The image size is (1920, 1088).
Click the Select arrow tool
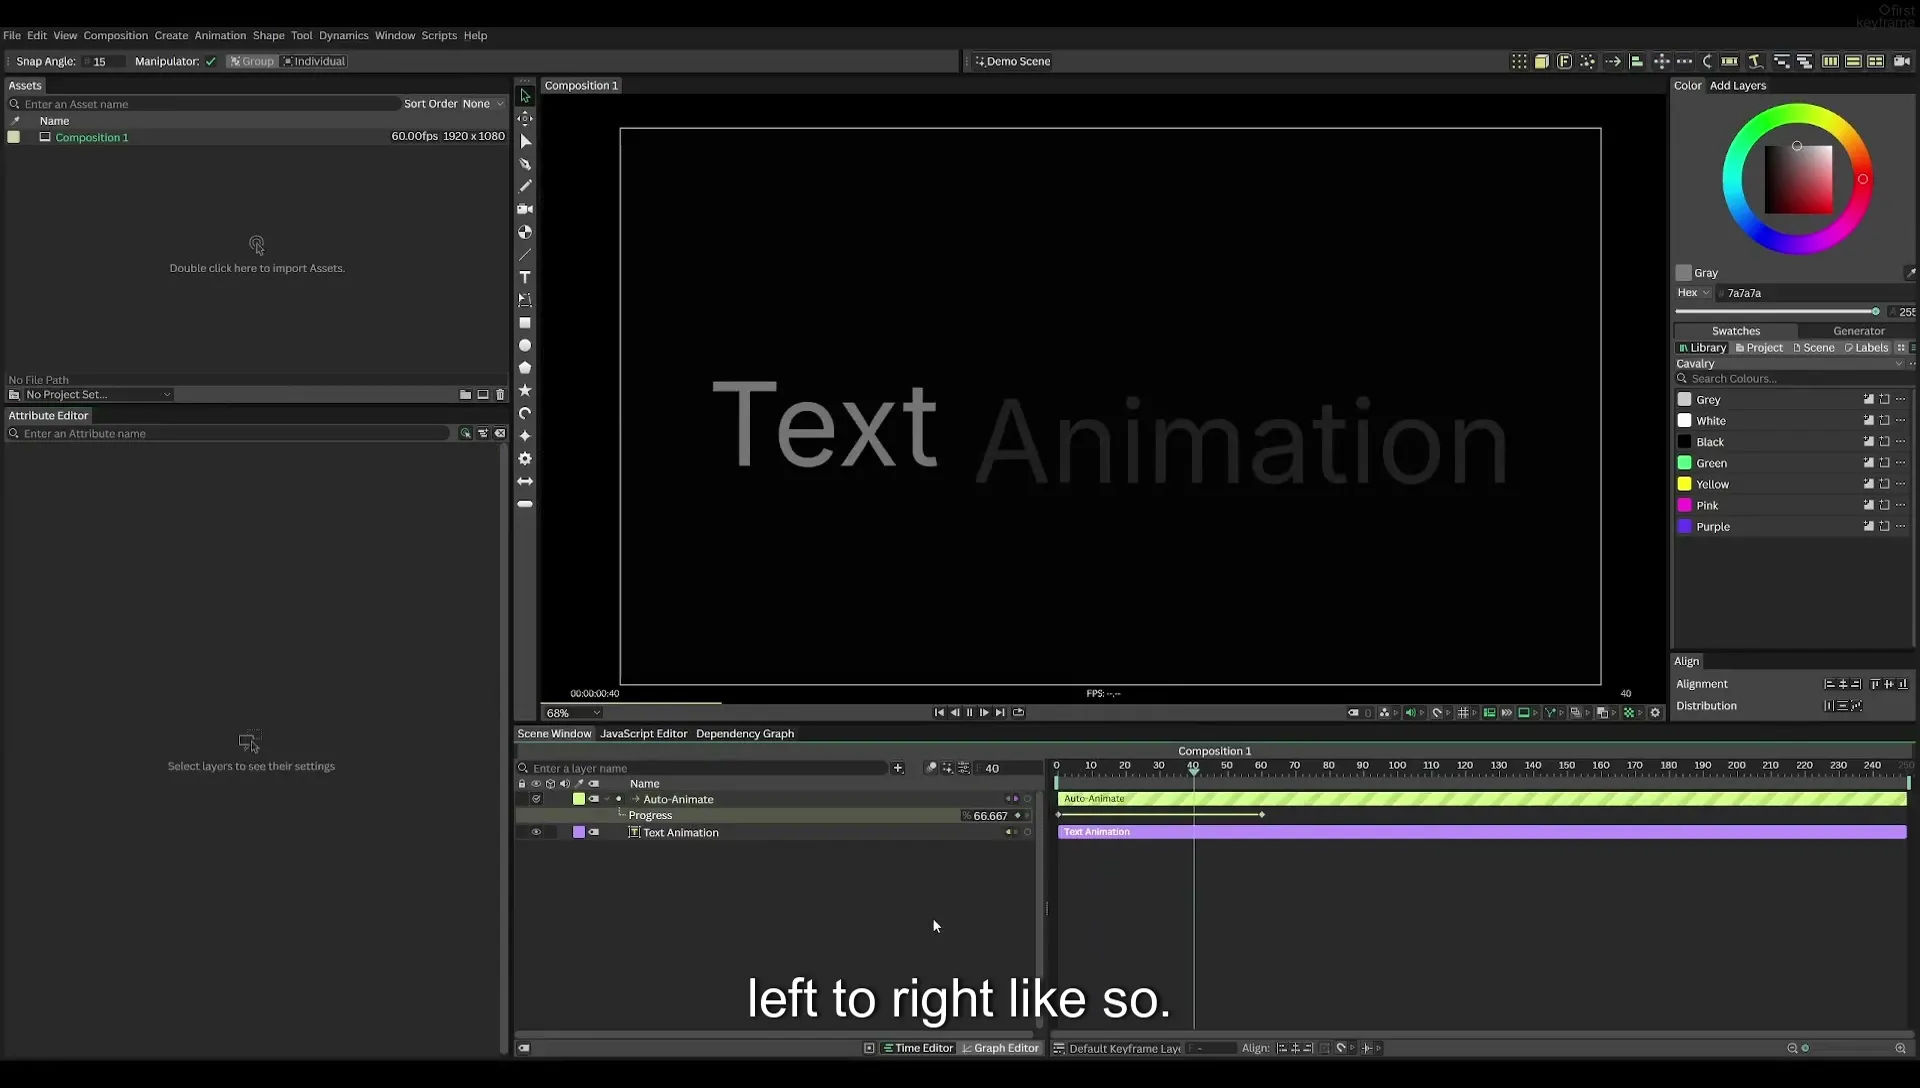pyautogui.click(x=525, y=96)
